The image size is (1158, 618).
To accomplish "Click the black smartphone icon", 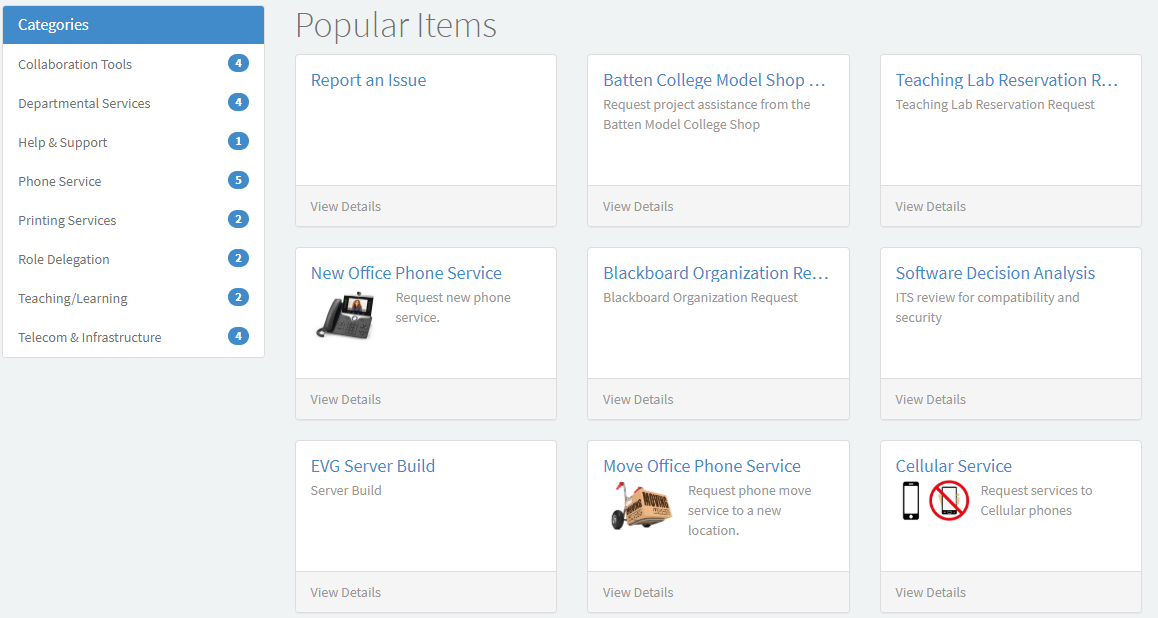I will pos(910,500).
